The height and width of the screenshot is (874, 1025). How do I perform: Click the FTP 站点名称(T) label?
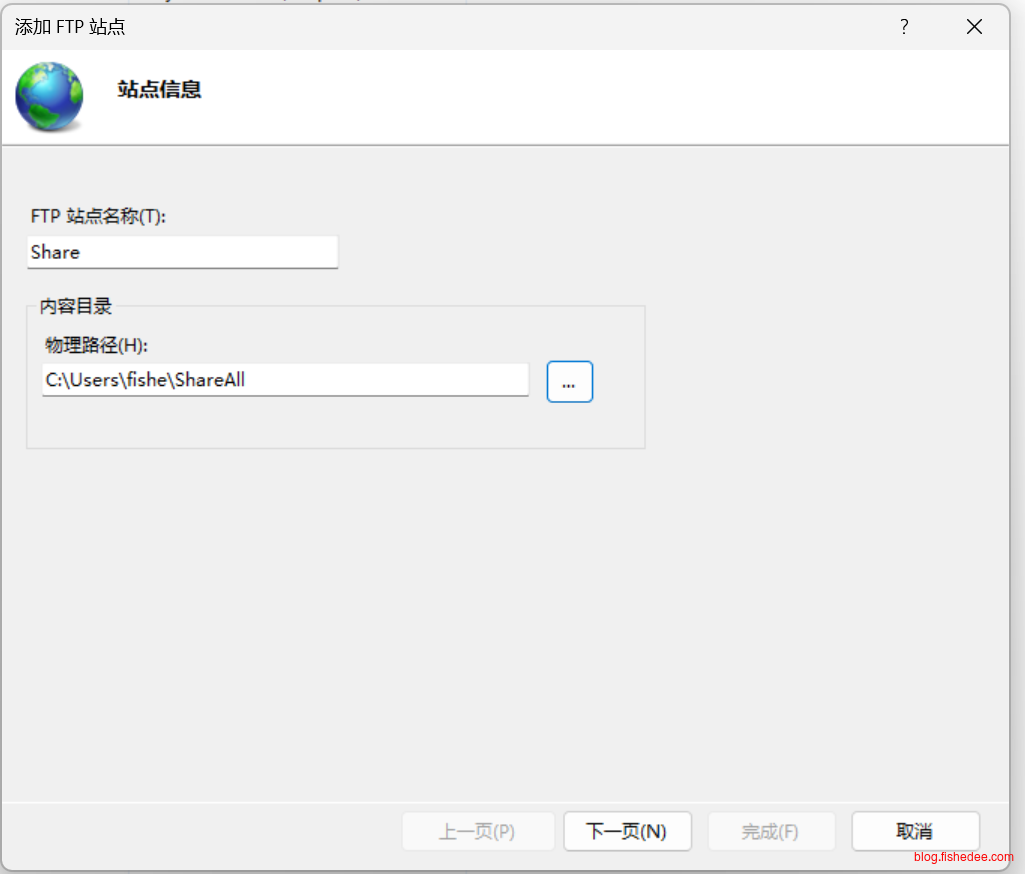(97, 216)
